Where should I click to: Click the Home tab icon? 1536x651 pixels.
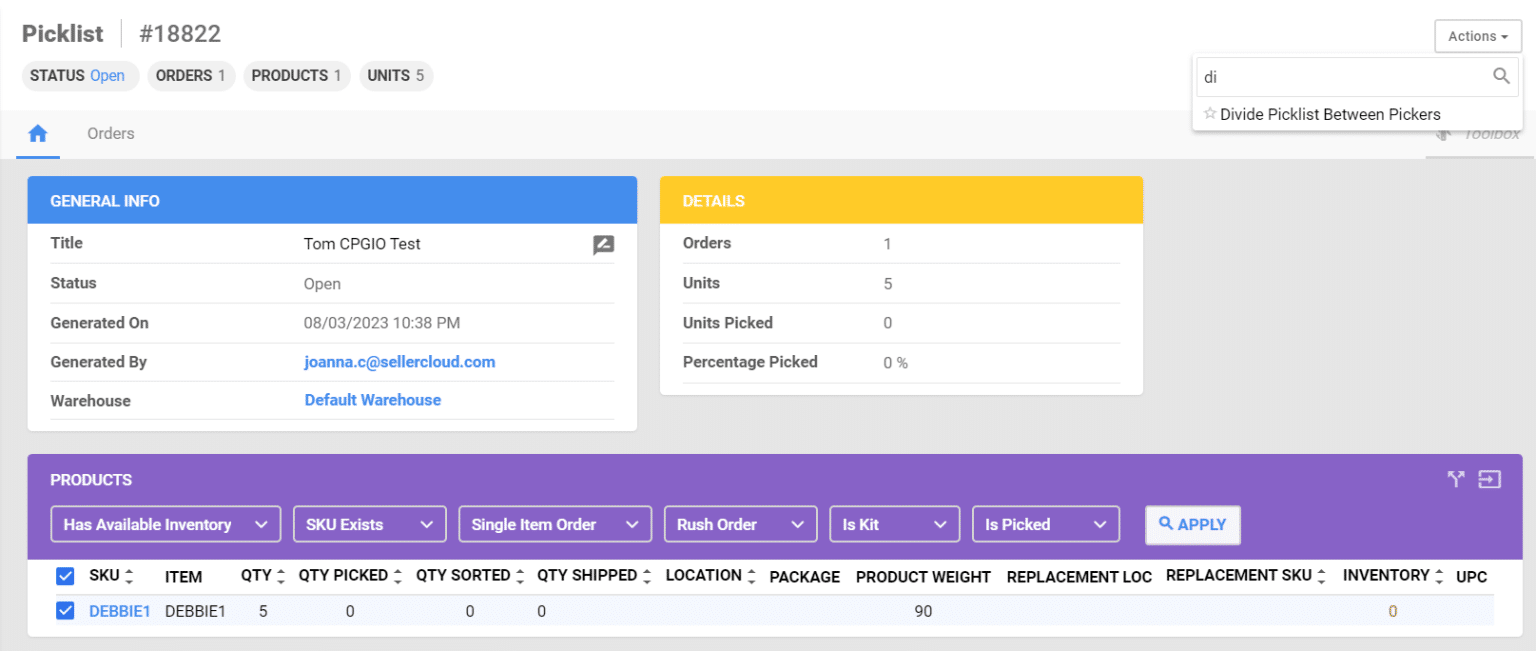coord(37,131)
